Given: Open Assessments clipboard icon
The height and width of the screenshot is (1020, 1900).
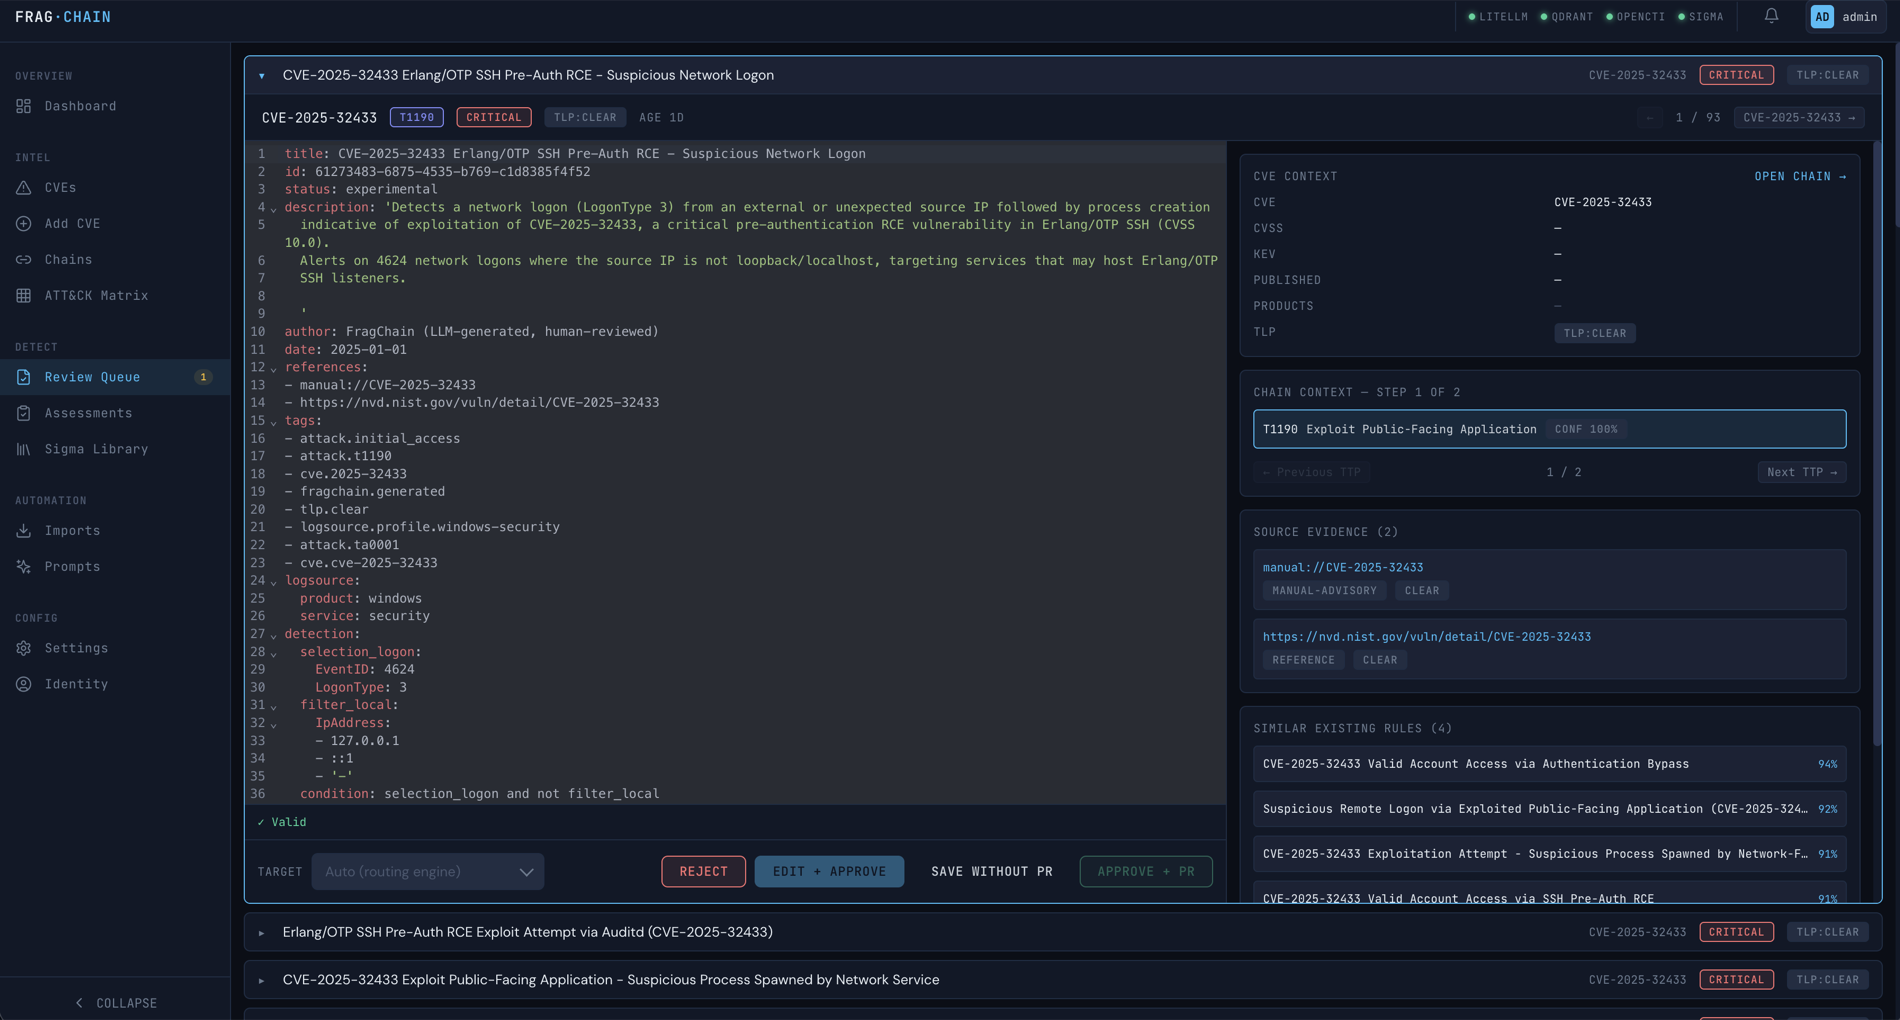Looking at the screenshot, I should coord(24,413).
